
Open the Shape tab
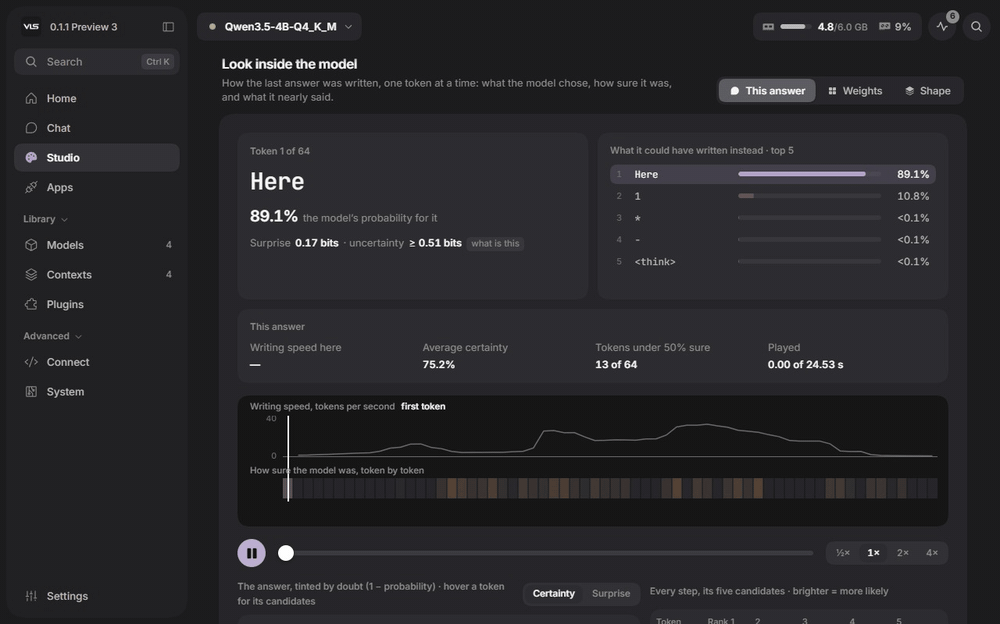pos(928,91)
